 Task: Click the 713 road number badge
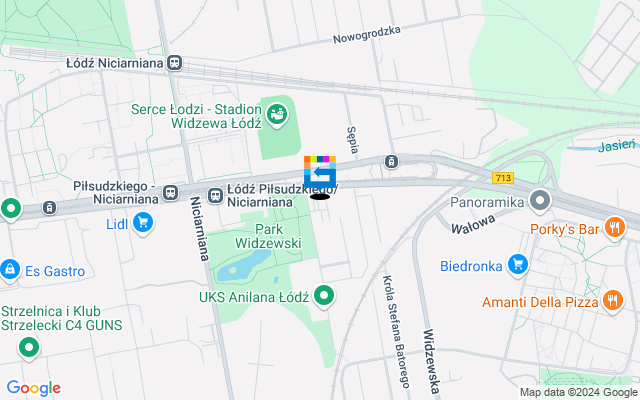(502, 178)
